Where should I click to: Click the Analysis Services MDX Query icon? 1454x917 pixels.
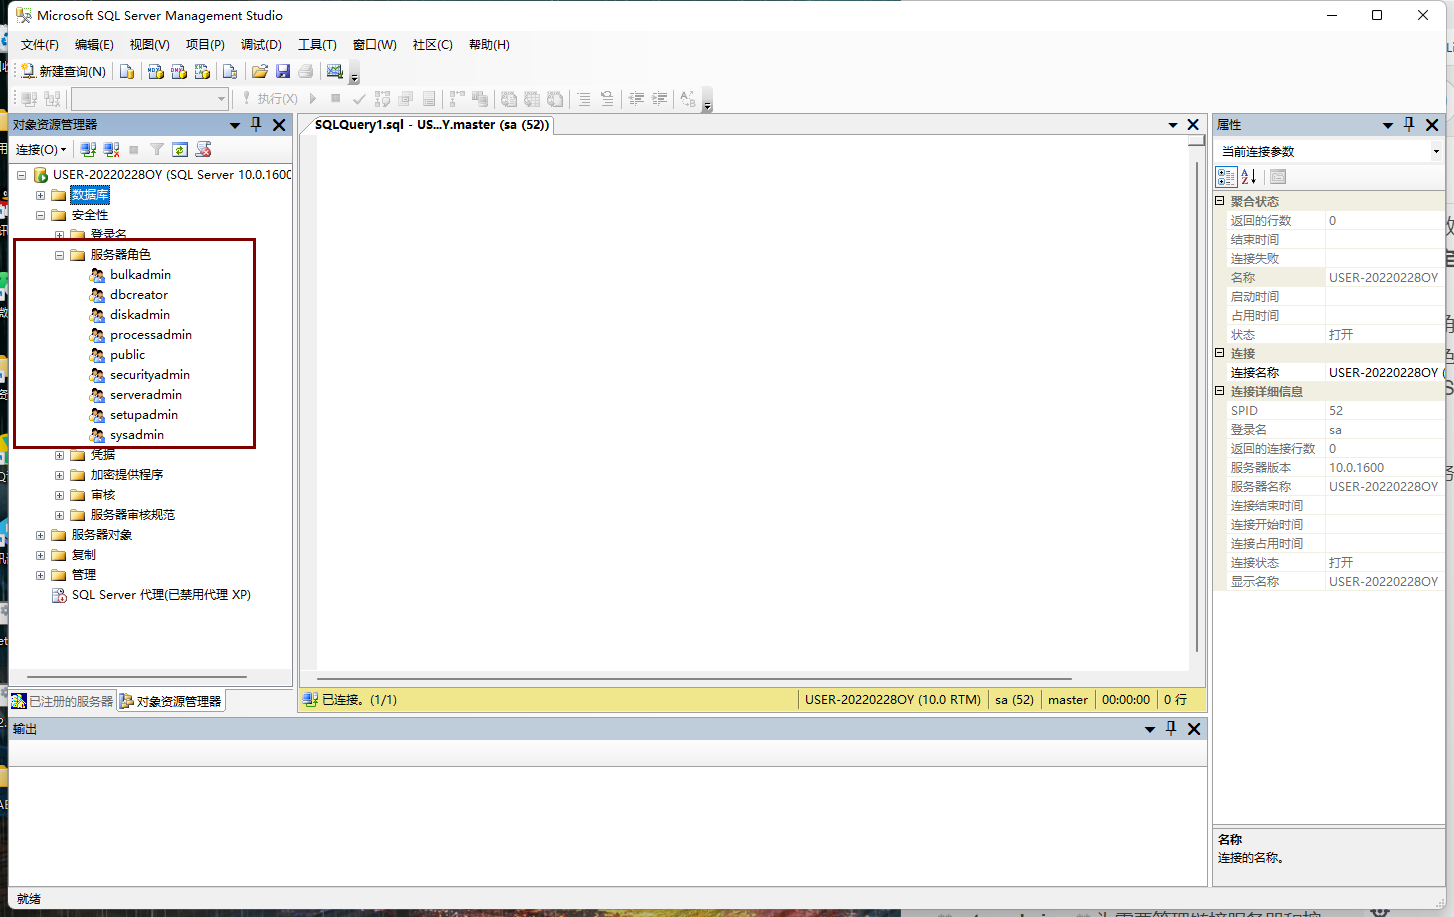155,71
